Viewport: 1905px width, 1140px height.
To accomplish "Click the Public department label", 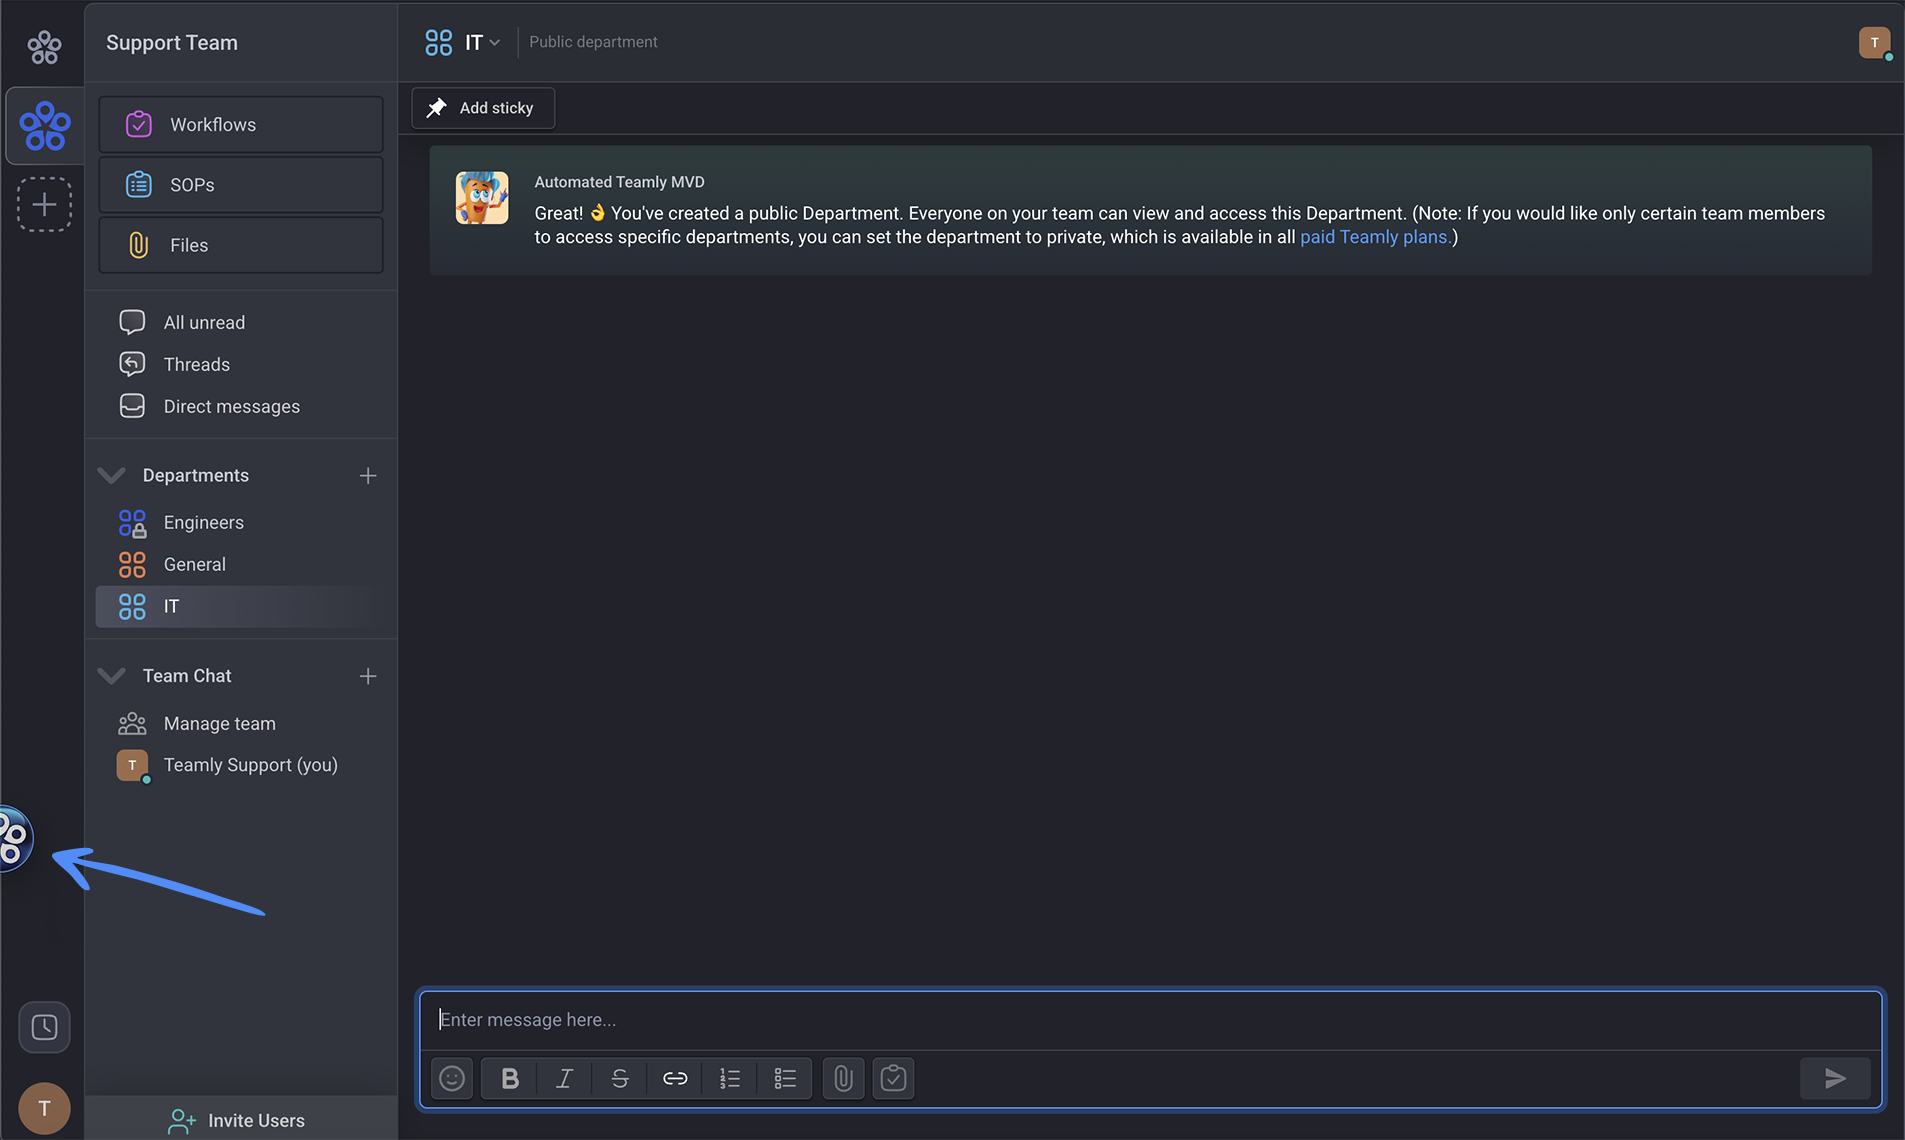I will click(x=593, y=42).
